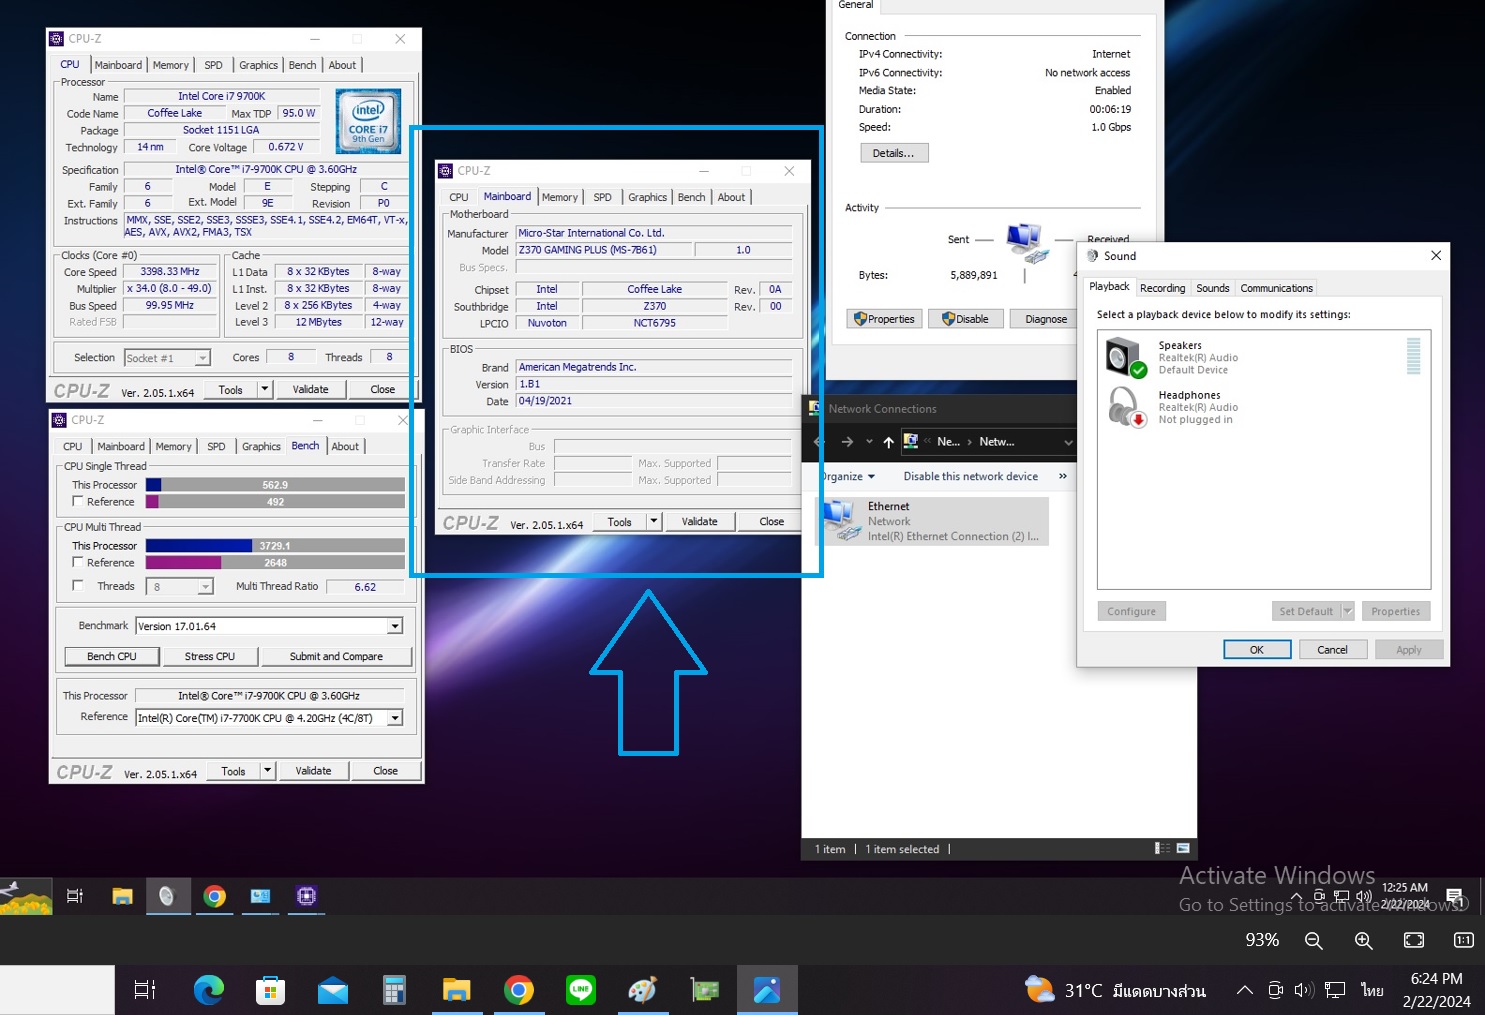Click the Details... button in Ethernet Status
1485x1015 pixels.
click(x=894, y=153)
